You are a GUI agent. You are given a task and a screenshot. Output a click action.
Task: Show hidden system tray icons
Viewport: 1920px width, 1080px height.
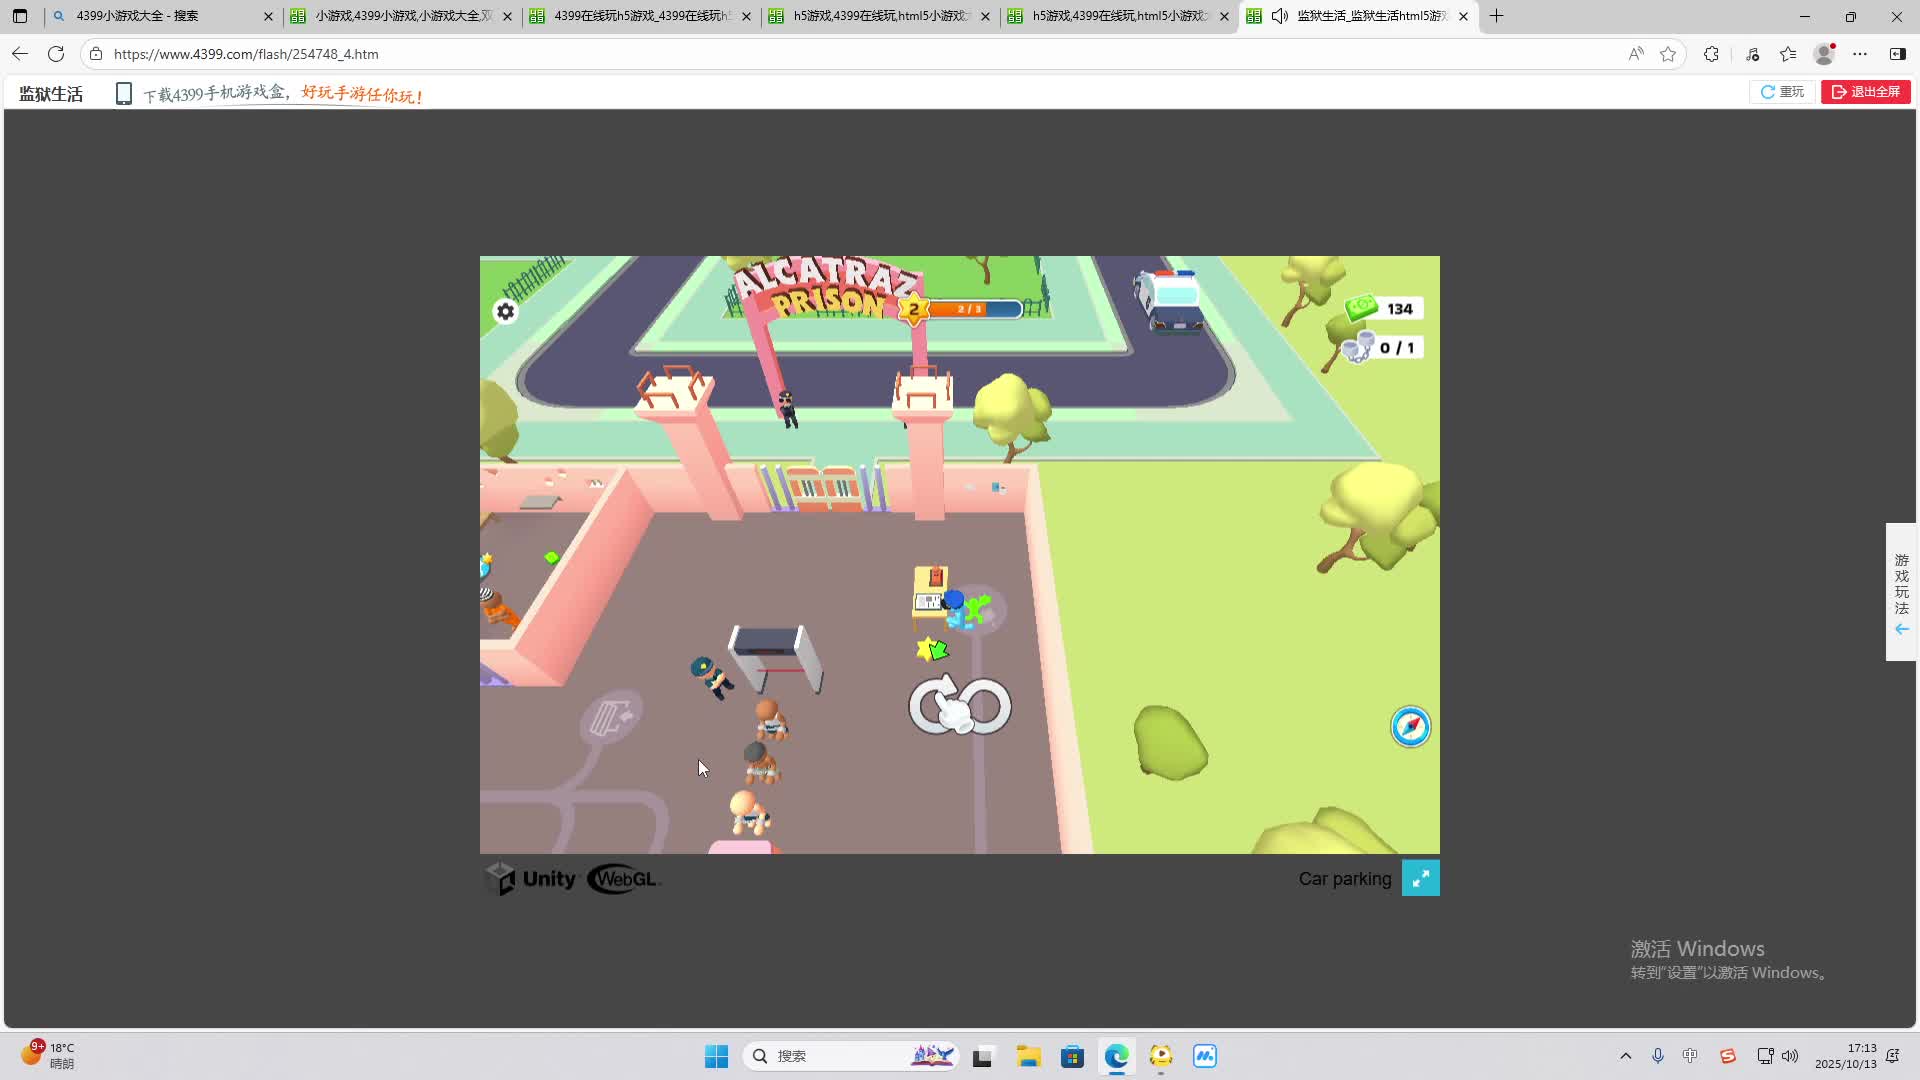click(x=1626, y=1056)
